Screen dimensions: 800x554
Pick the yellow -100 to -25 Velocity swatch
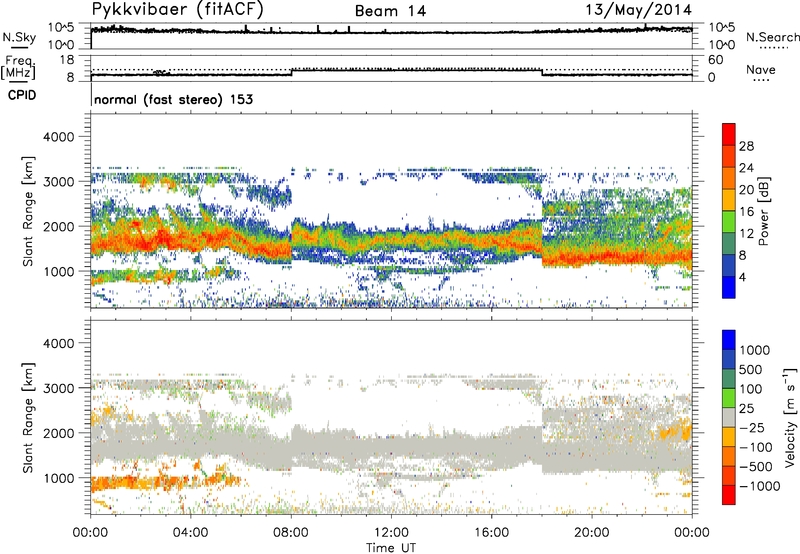click(729, 437)
